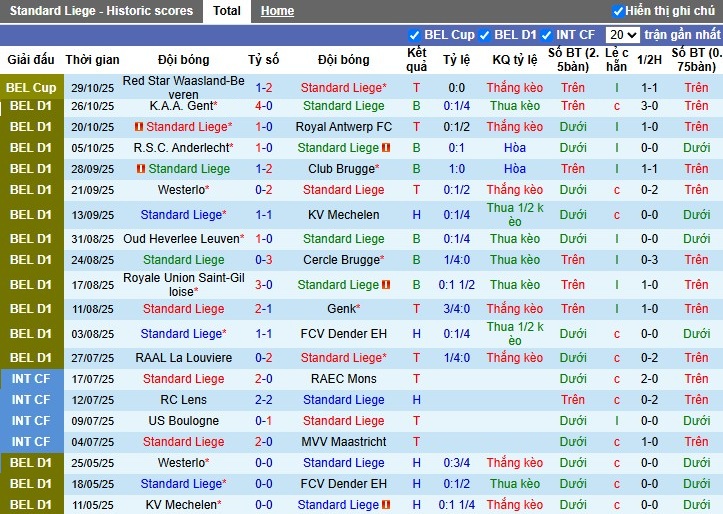Click red card icon in Royale Union 17/08/25 row
This screenshot has width=723, height=514.
pyautogui.click(x=386, y=284)
